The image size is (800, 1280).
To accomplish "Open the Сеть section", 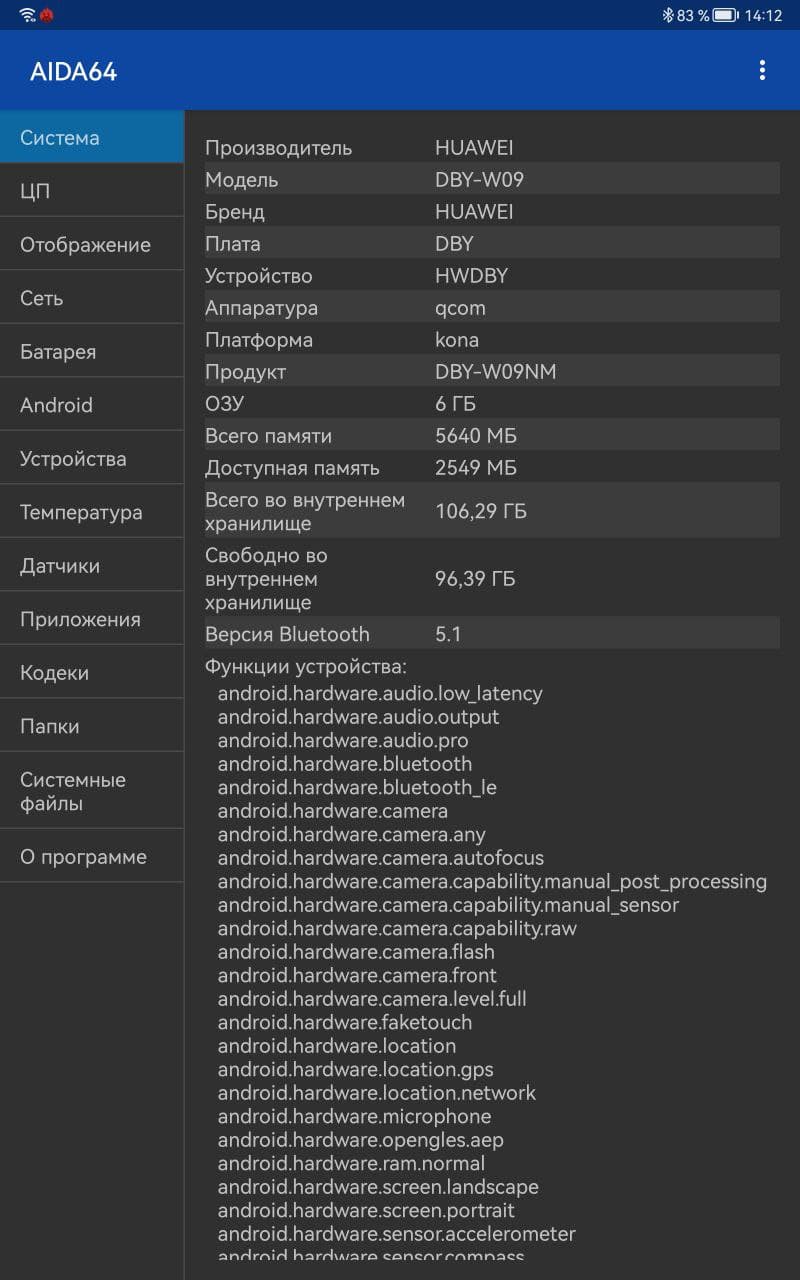I will pyautogui.click(x=92, y=298).
